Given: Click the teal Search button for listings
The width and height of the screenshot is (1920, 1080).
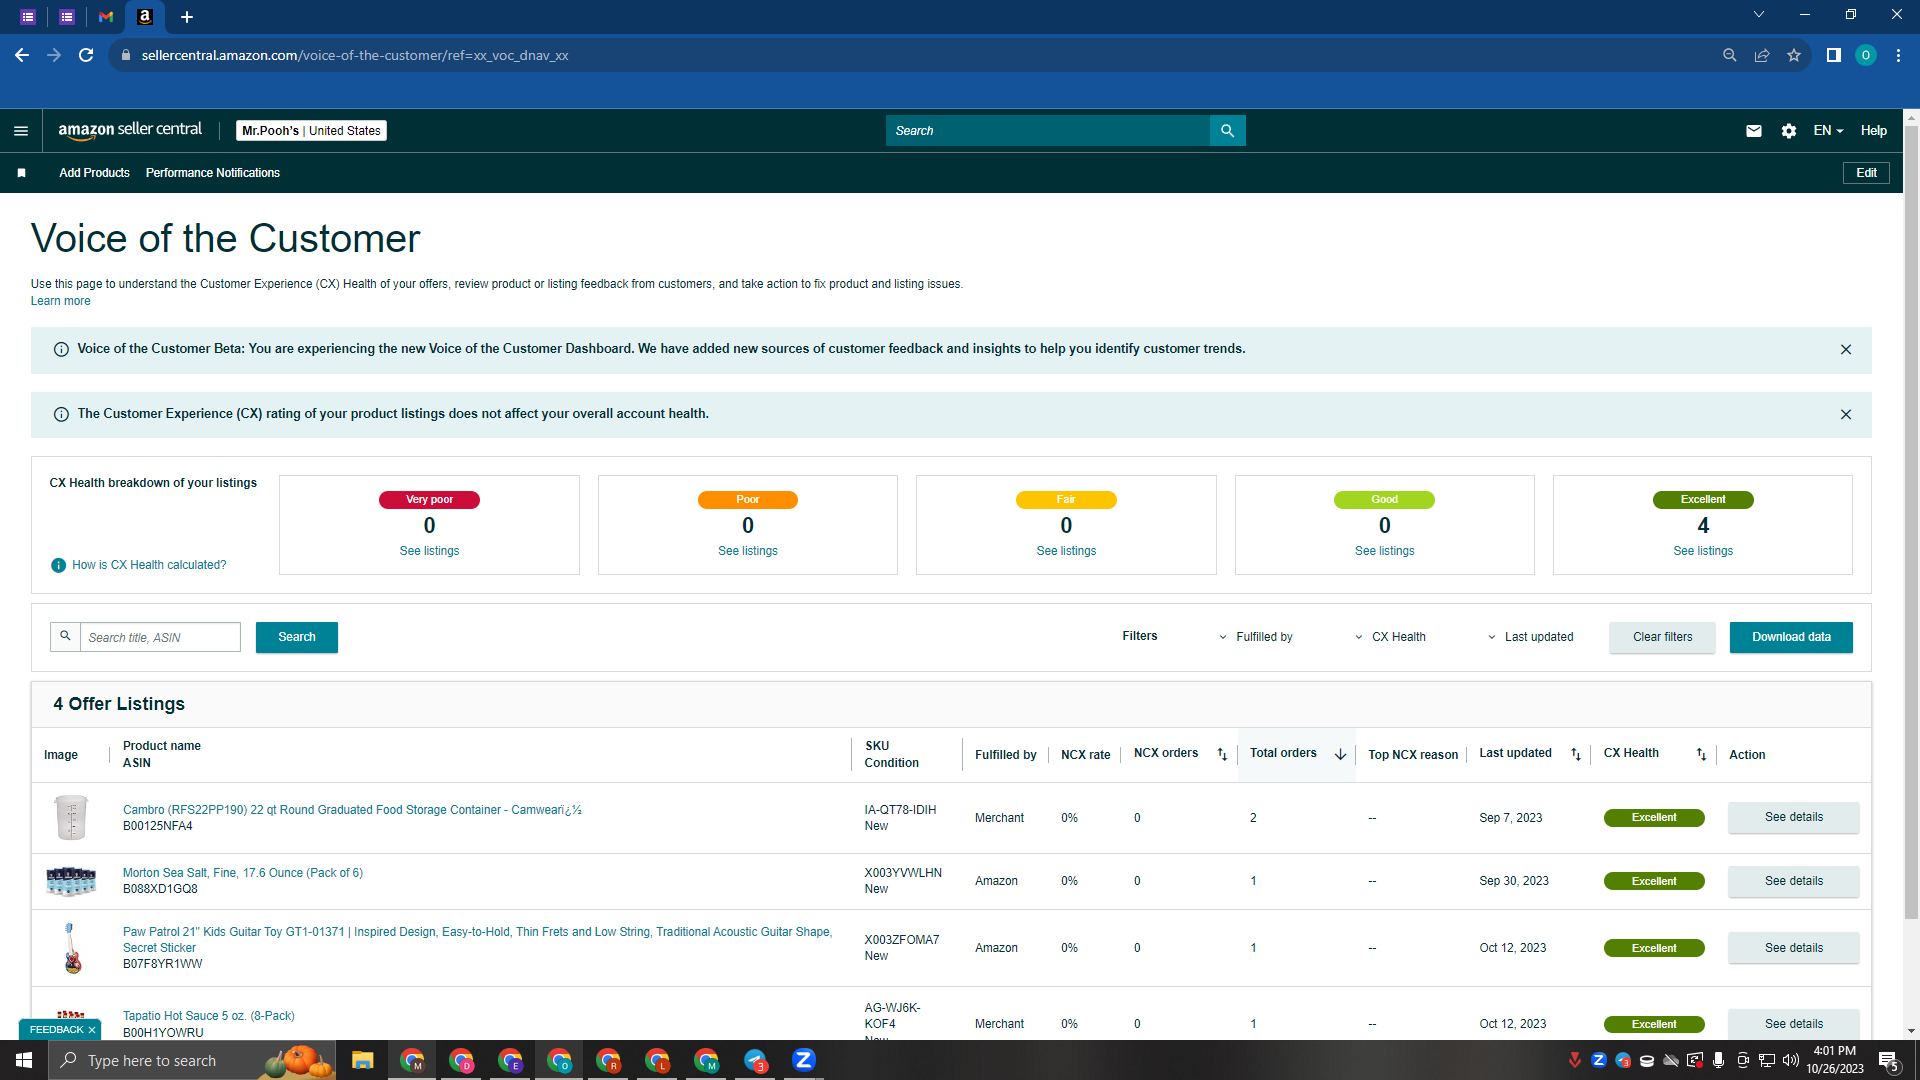Looking at the screenshot, I should pos(297,637).
